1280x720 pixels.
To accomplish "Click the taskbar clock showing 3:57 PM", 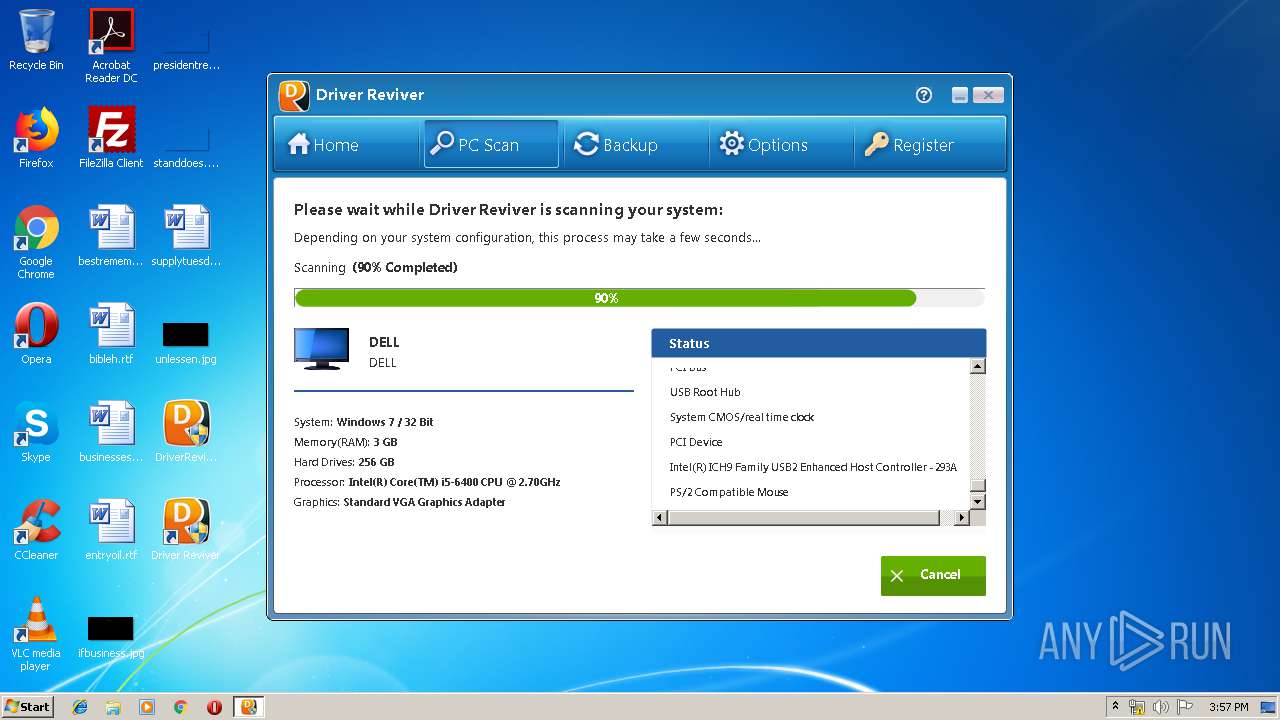I will 1228,707.
